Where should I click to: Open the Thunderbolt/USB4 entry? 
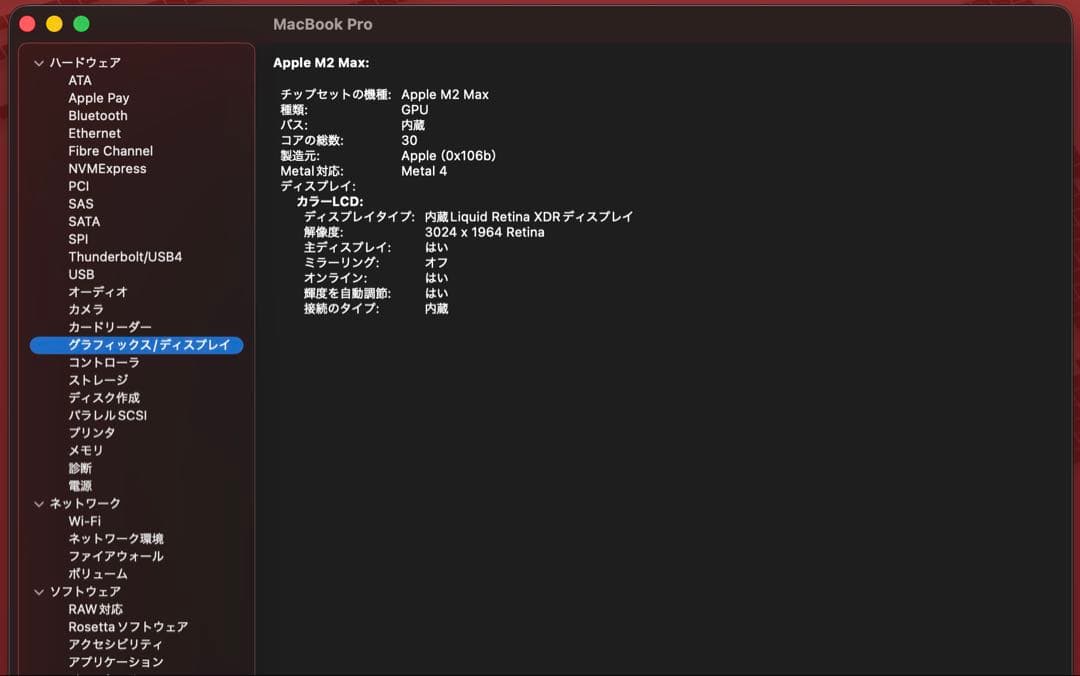[x=125, y=257]
